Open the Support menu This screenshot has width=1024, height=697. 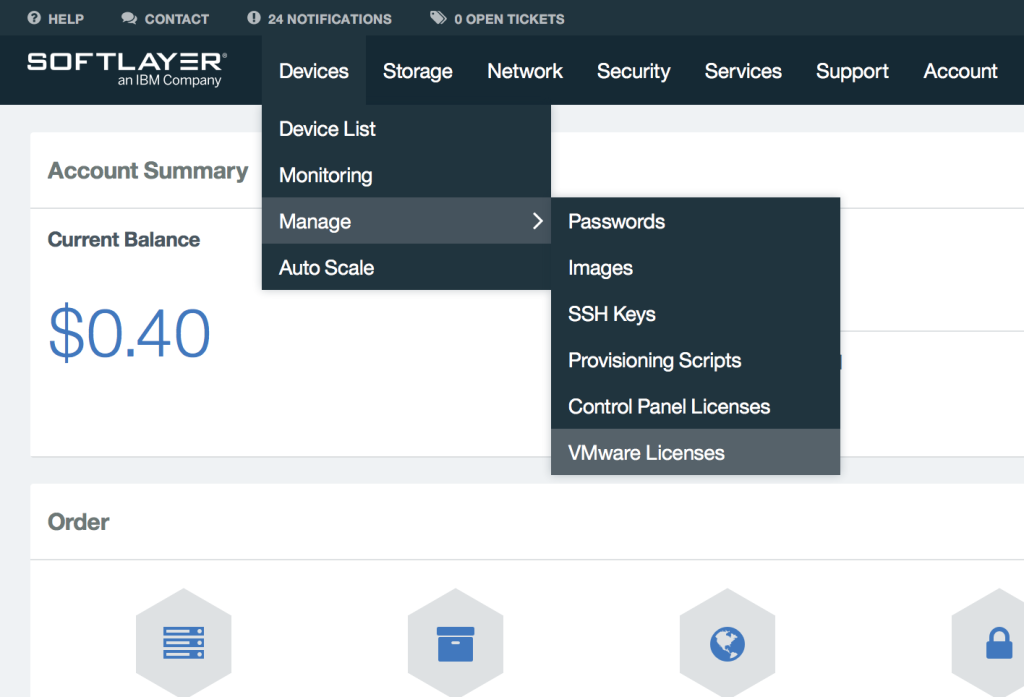(852, 71)
